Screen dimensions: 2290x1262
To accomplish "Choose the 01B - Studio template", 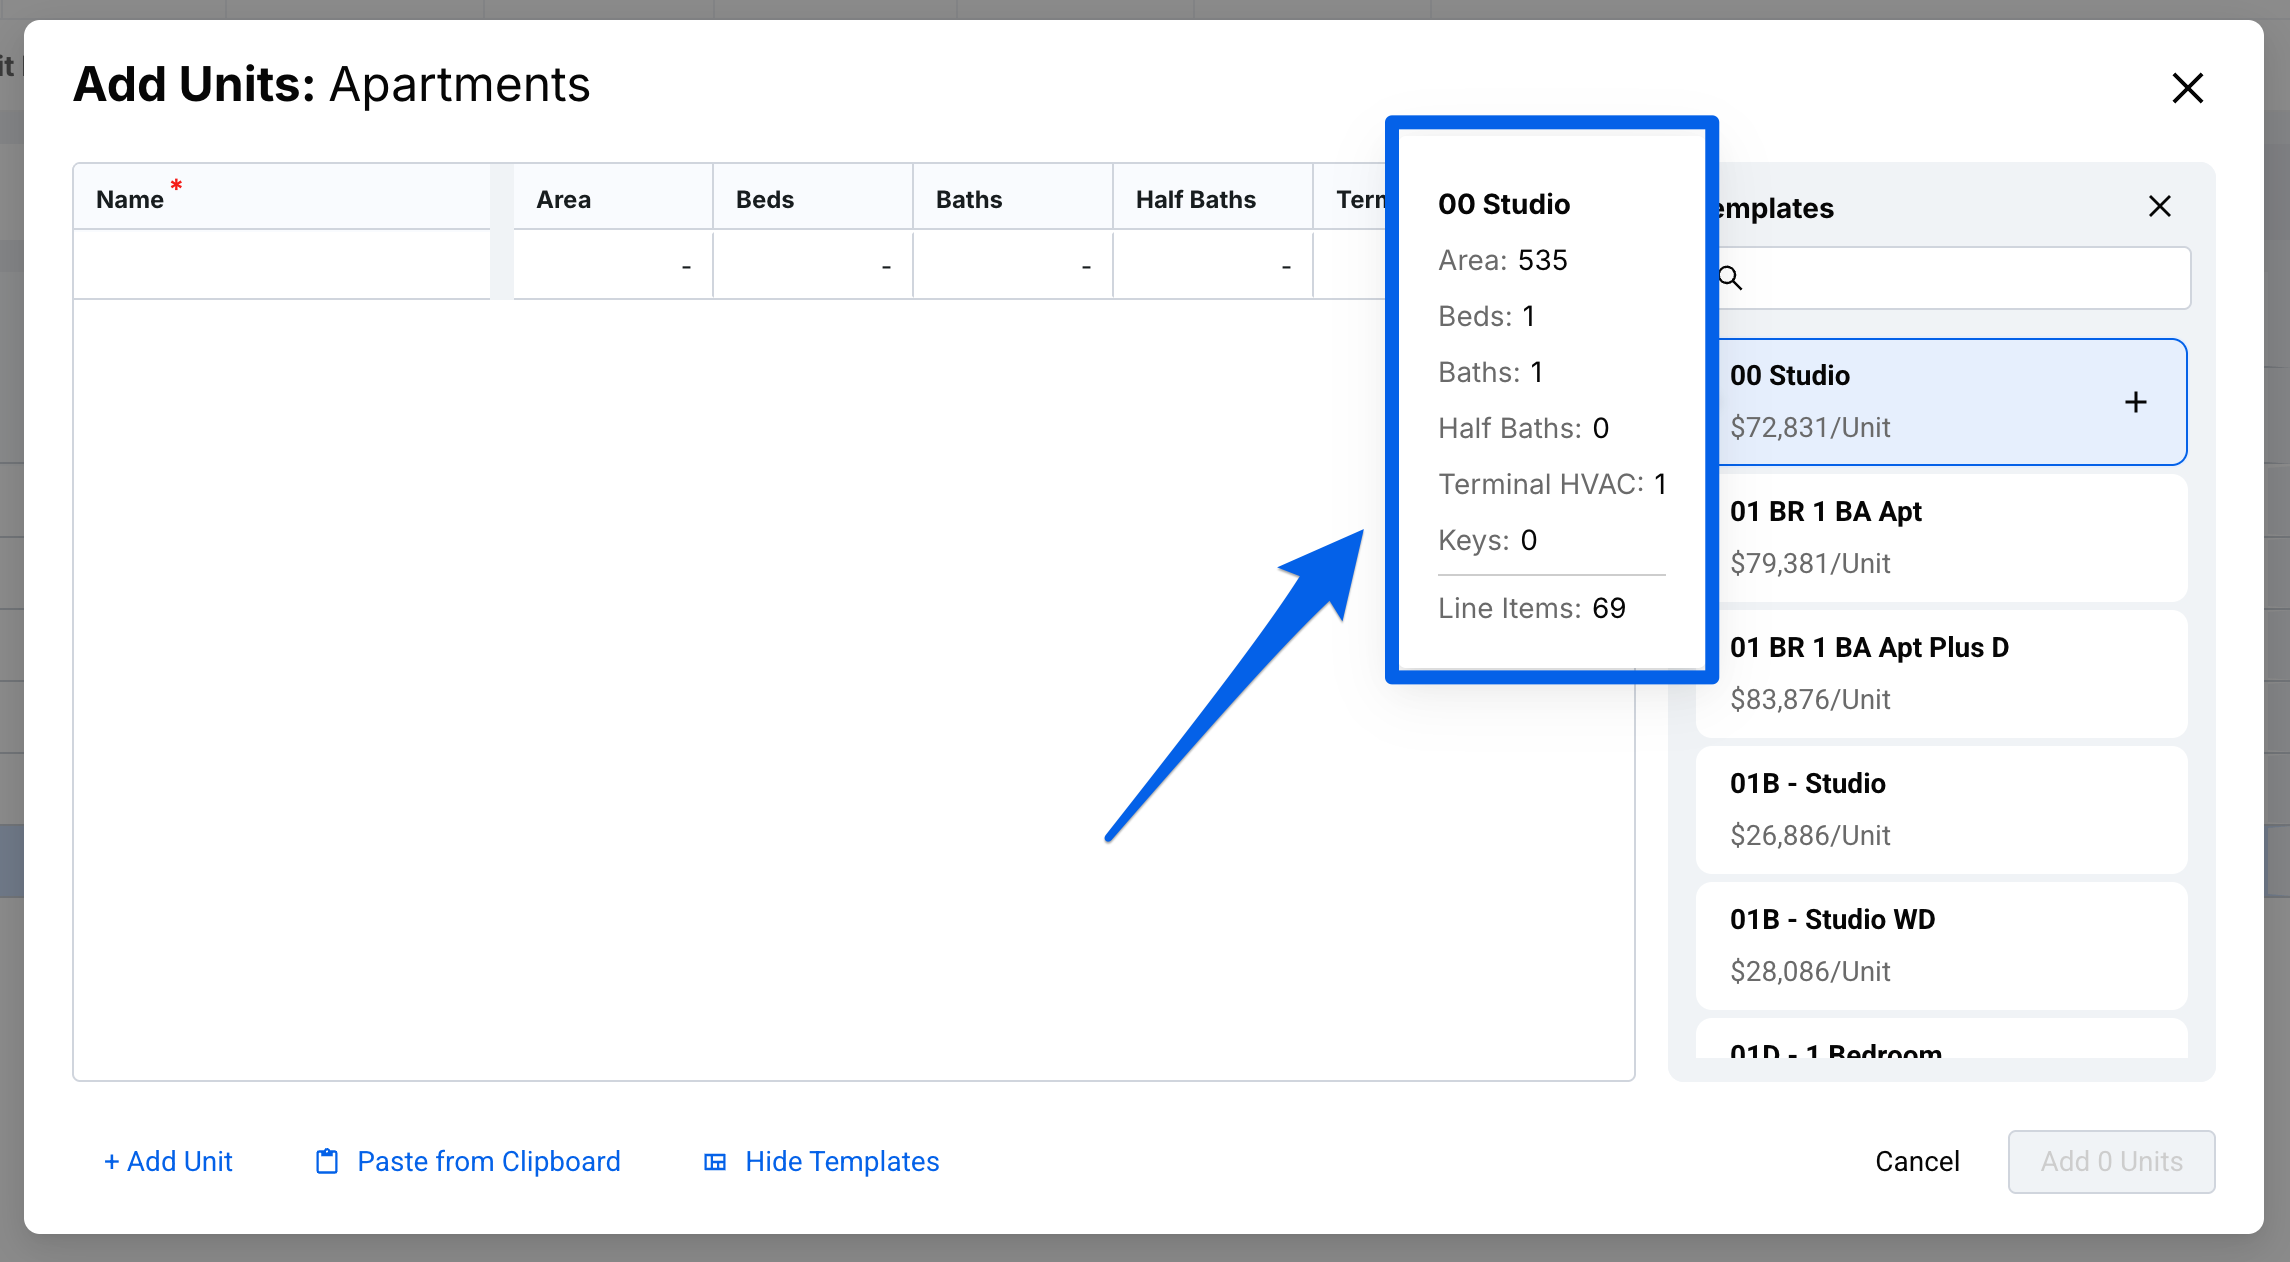I will 1940,809.
